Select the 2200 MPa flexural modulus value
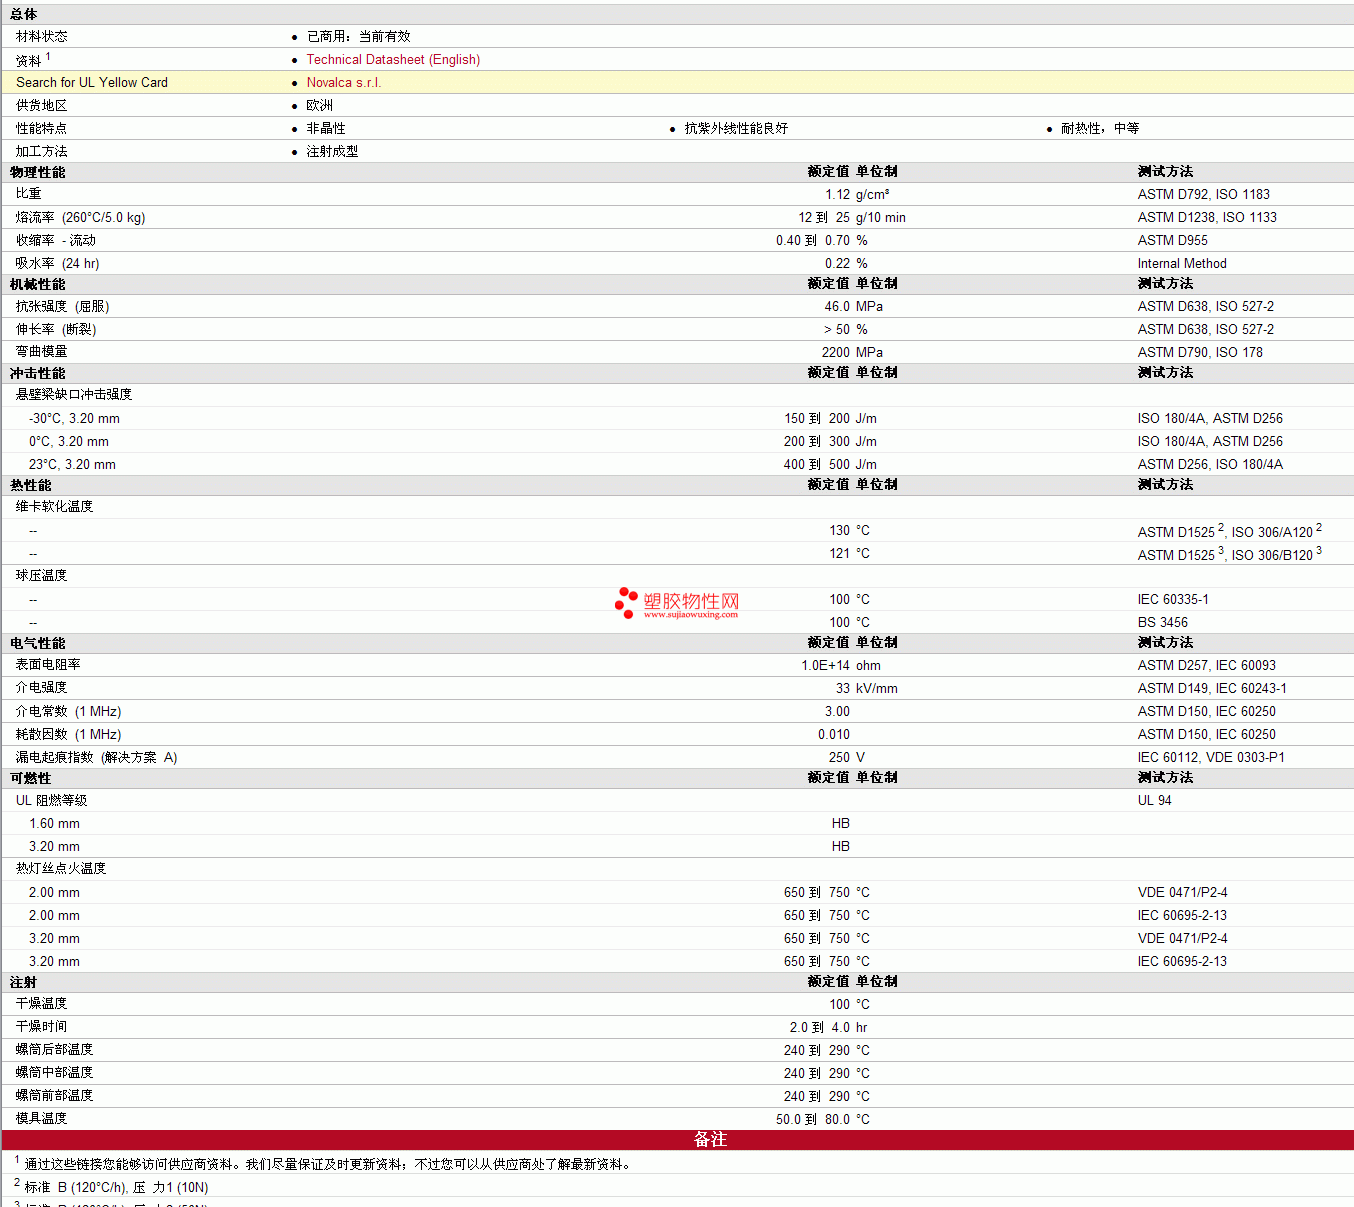This screenshot has width=1354, height=1207. click(852, 352)
